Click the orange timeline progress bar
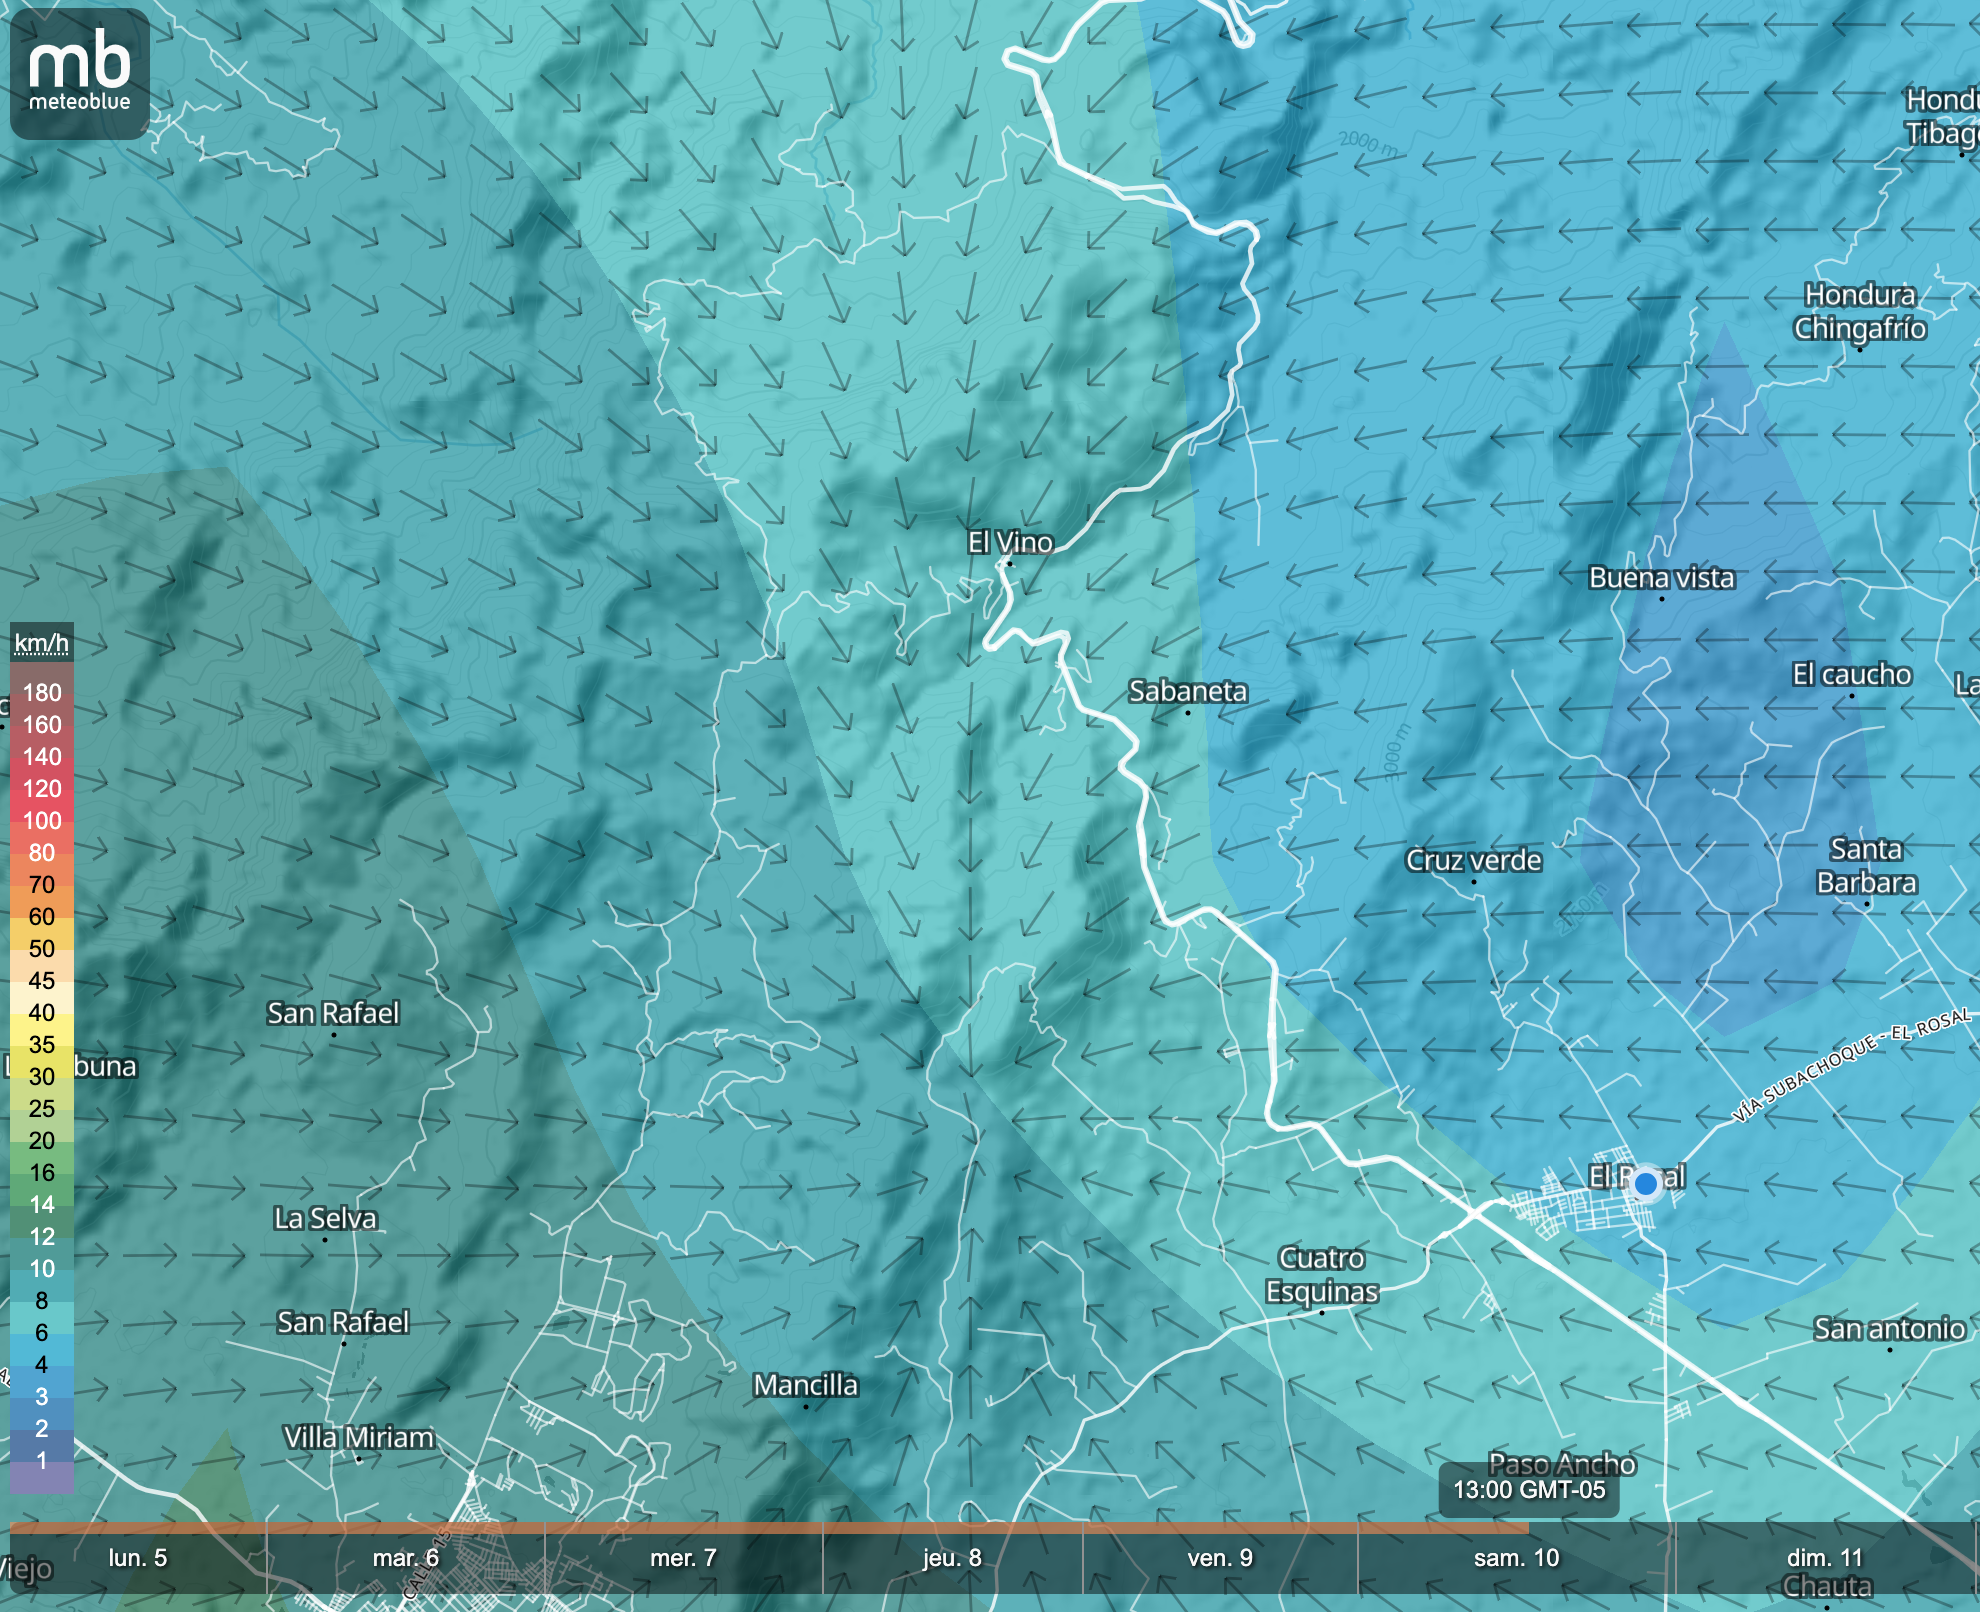 (x=768, y=1527)
